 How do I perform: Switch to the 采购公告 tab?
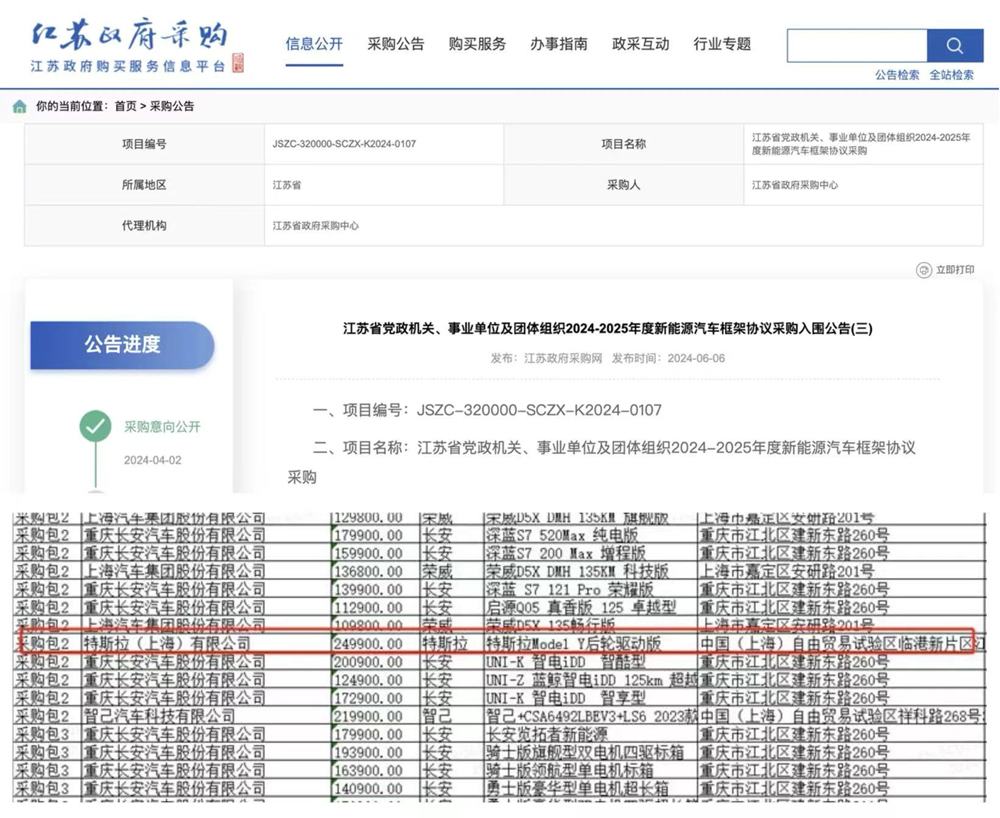point(396,43)
